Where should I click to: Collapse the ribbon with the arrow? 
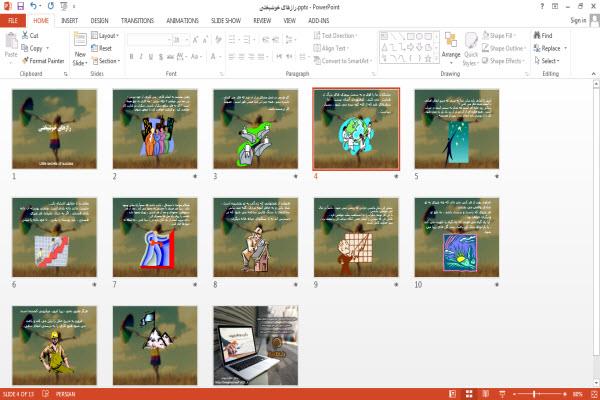click(x=593, y=74)
